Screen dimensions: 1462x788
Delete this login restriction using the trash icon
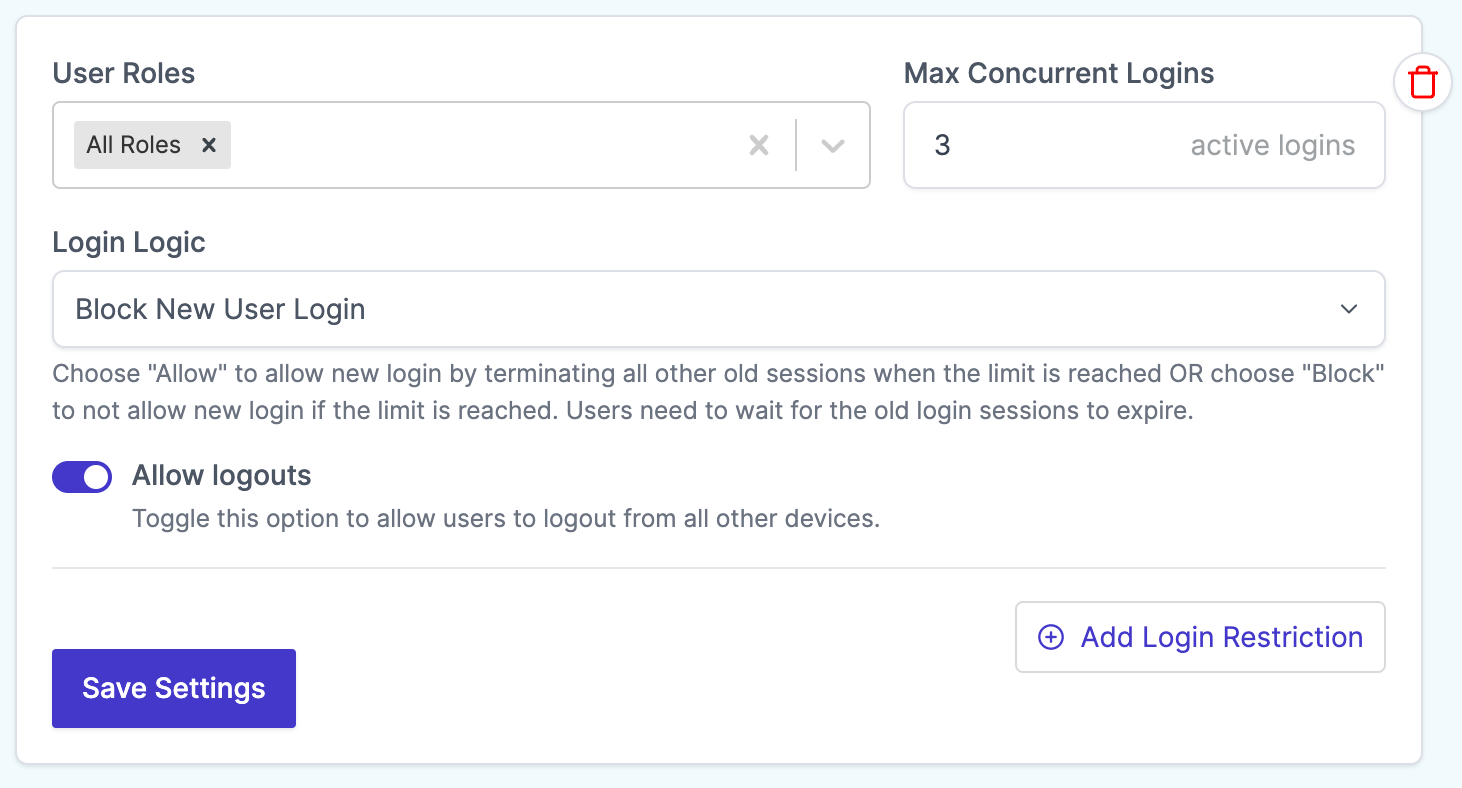point(1421,82)
